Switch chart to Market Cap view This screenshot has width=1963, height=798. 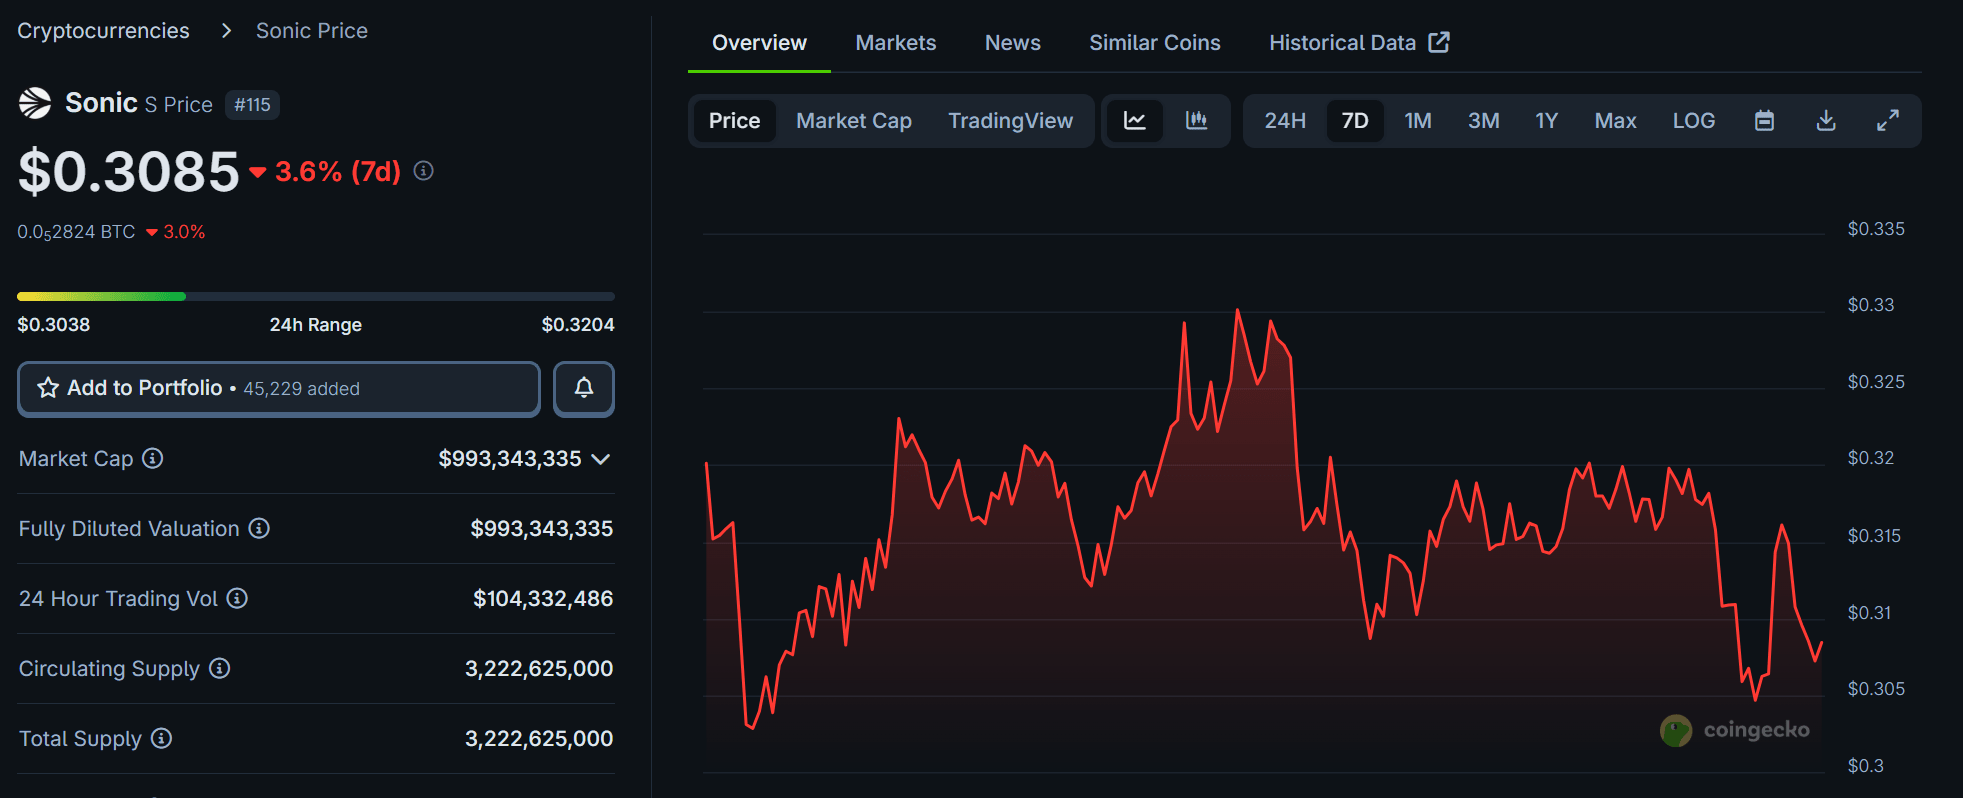pyautogui.click(x=853, y=121)
